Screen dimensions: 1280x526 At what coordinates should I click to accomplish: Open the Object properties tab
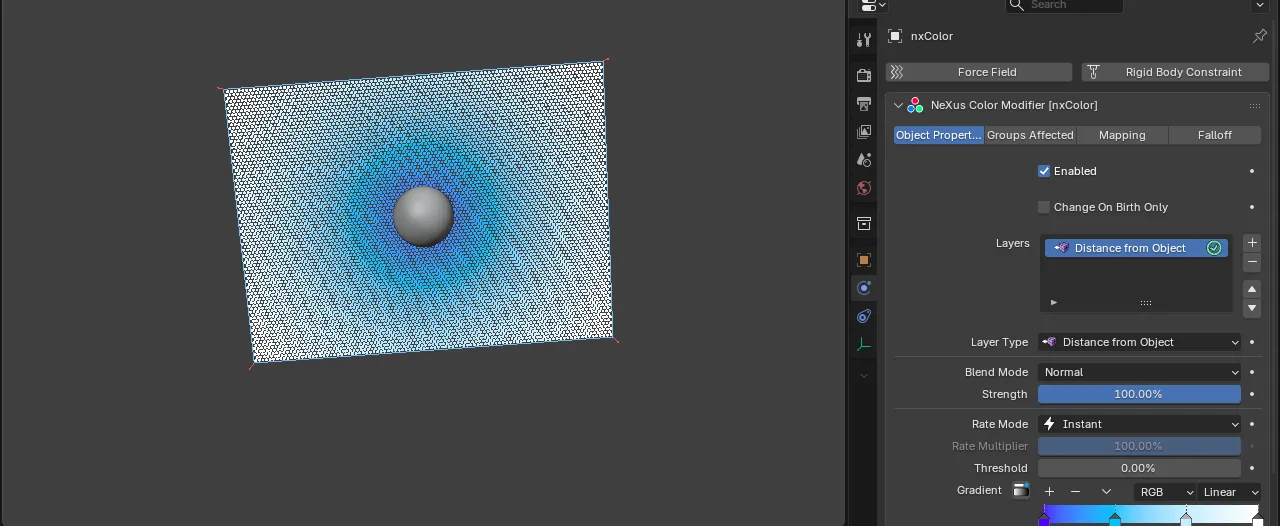point(864,260)
